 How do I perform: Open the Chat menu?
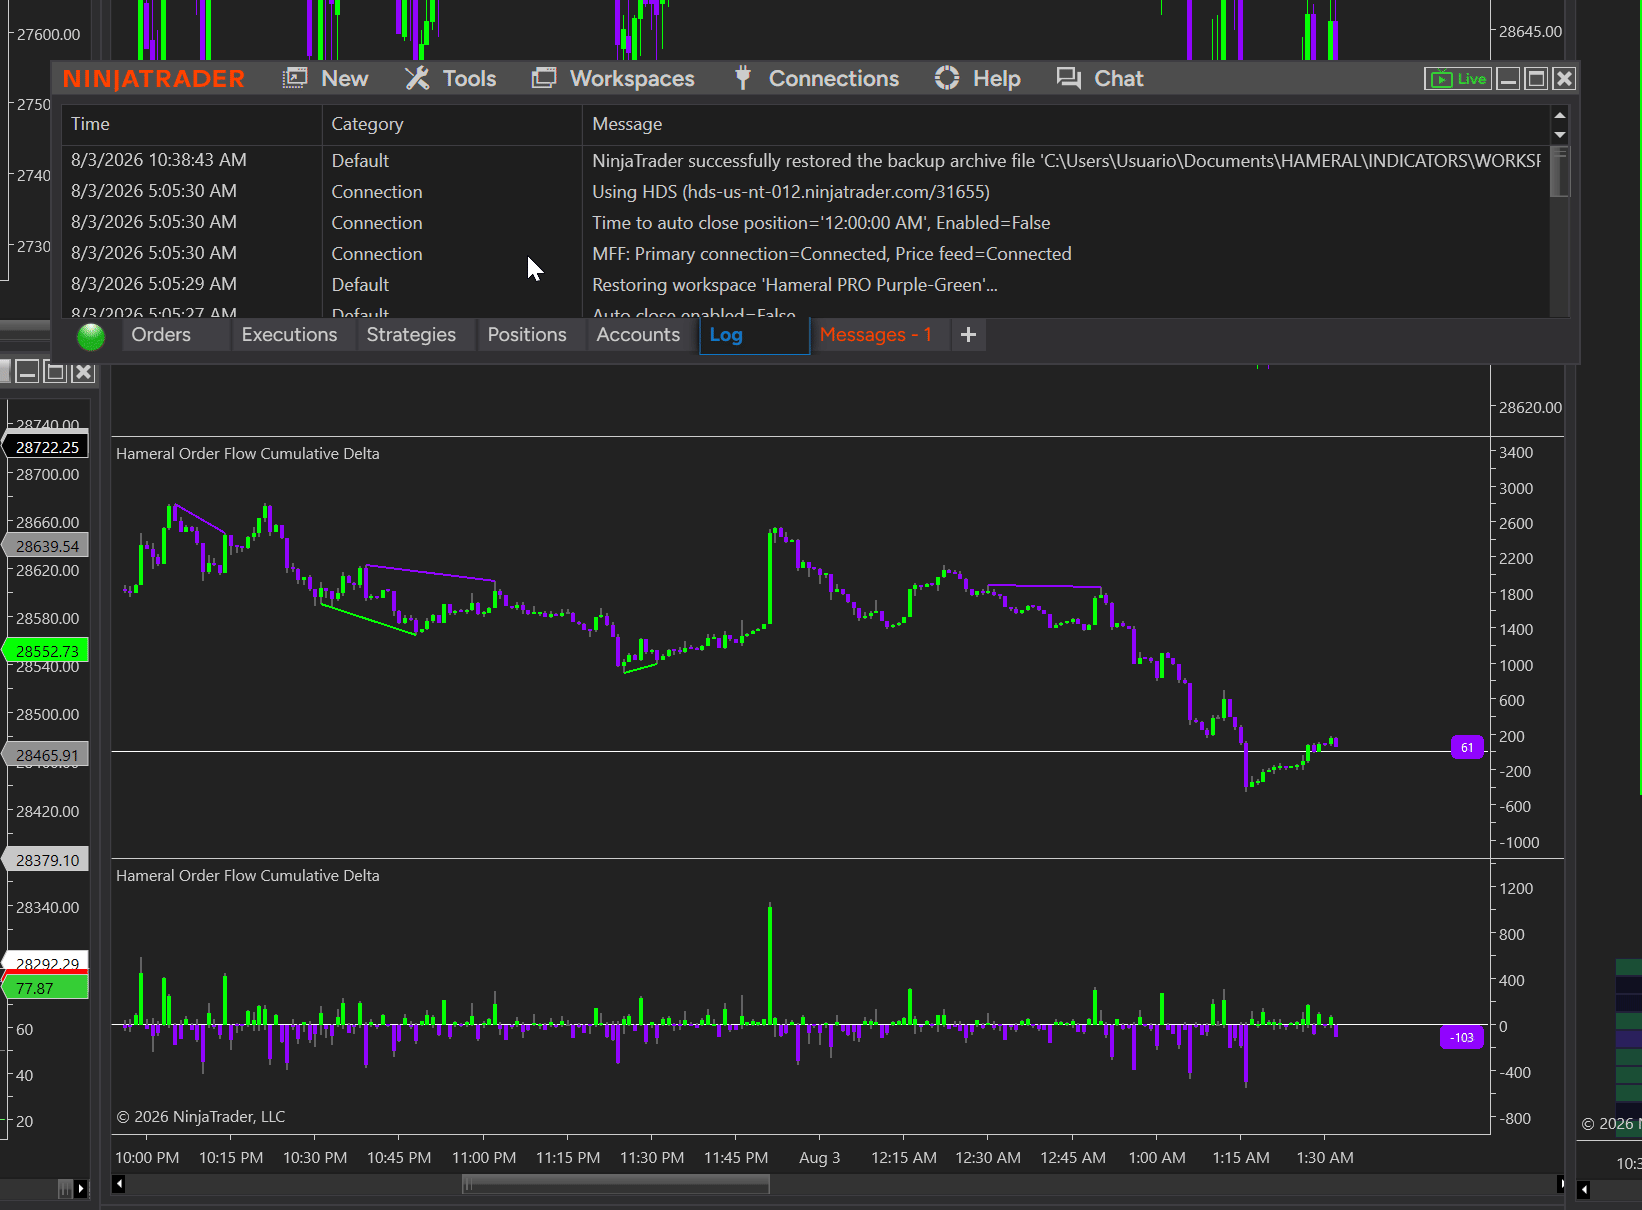pos(1099,79)
